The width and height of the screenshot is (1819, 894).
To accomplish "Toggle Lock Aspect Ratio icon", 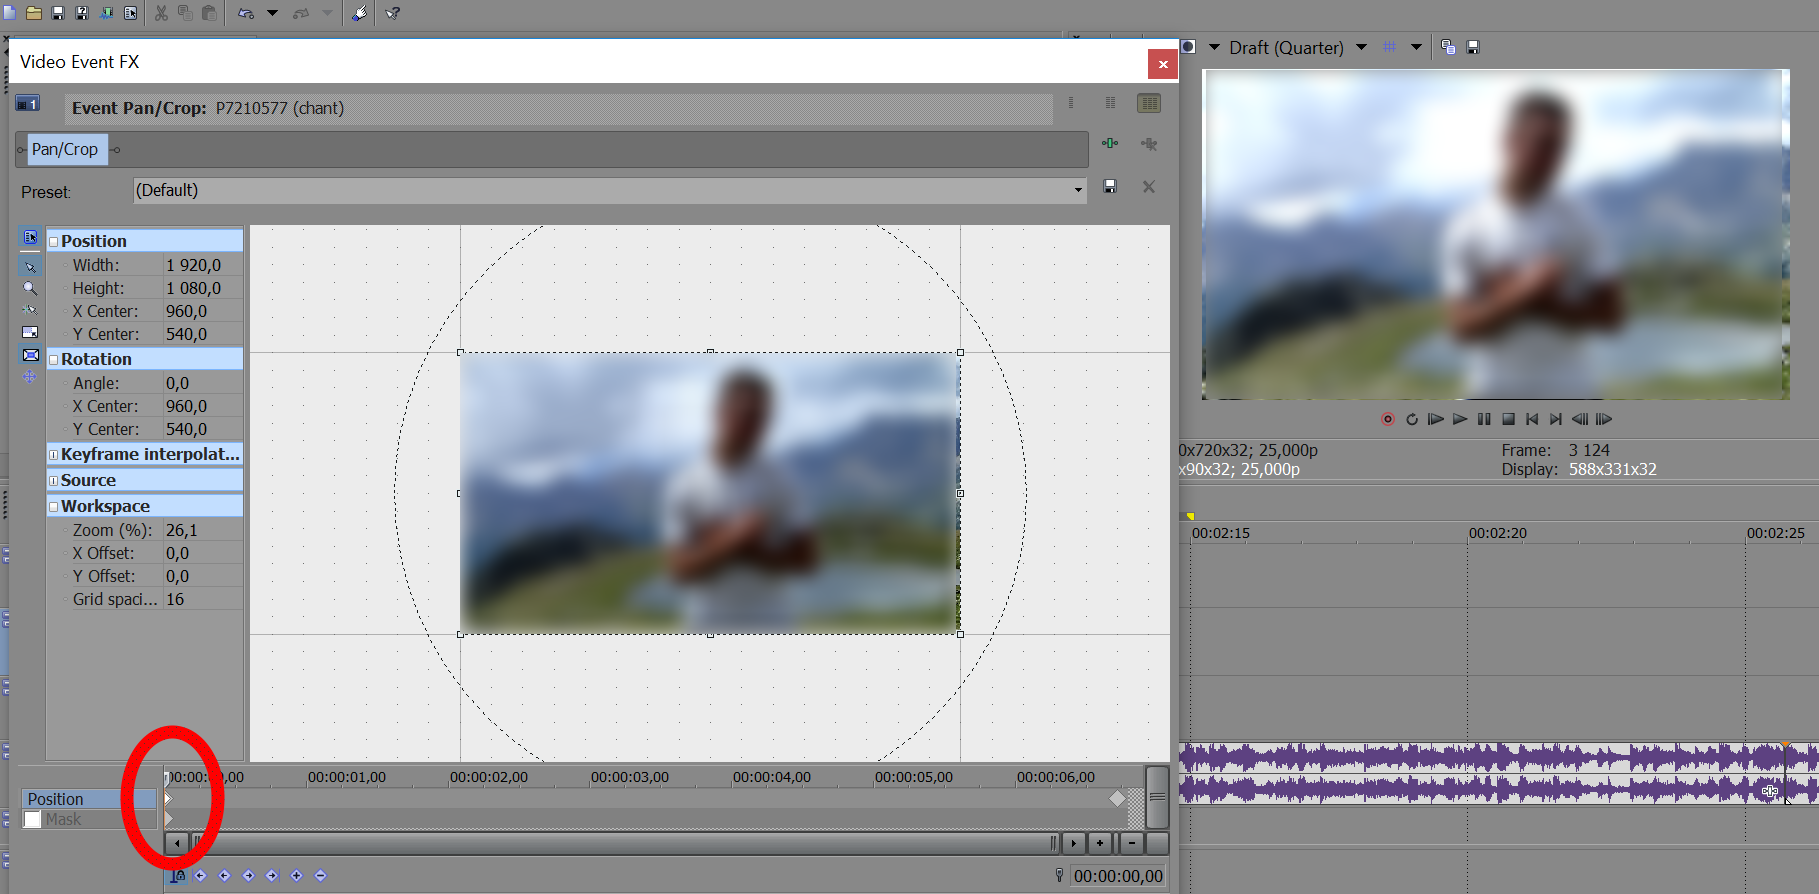I will [30, 332].
